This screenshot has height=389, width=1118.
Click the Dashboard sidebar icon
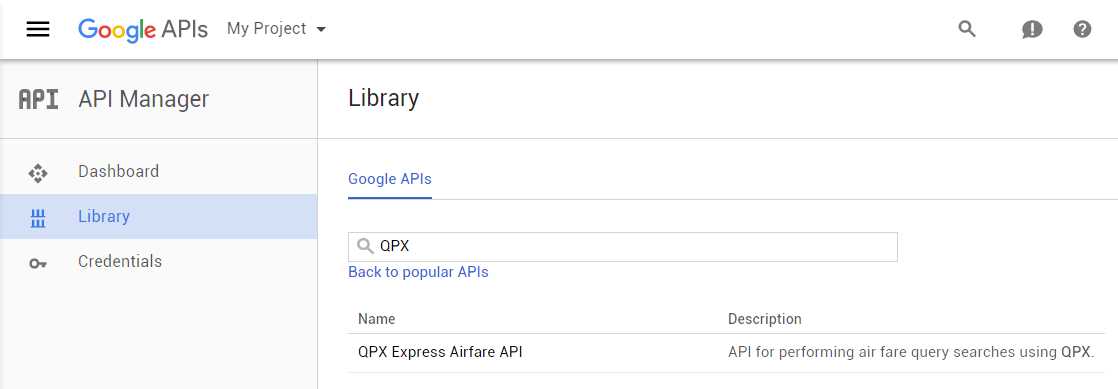pyautogui.click(x=38, y=172)
